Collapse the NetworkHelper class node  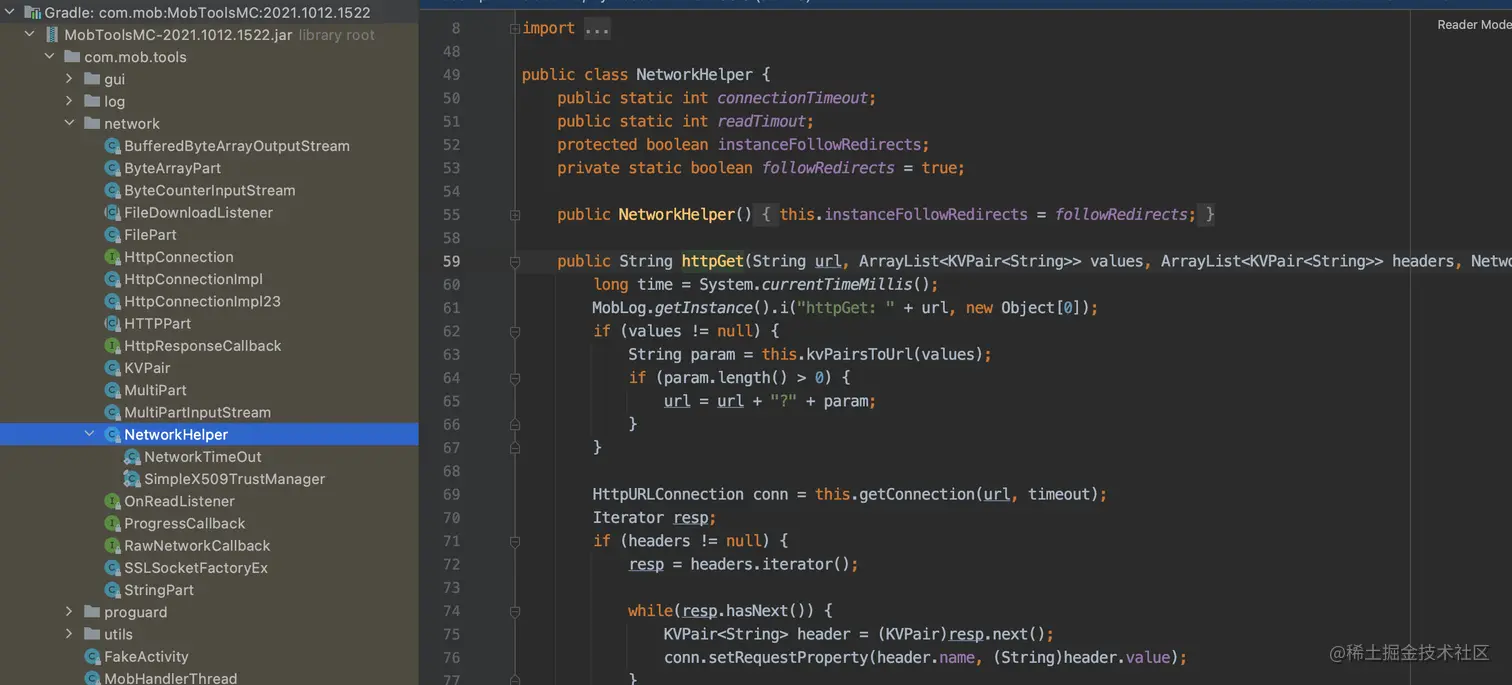pos(89,434)
